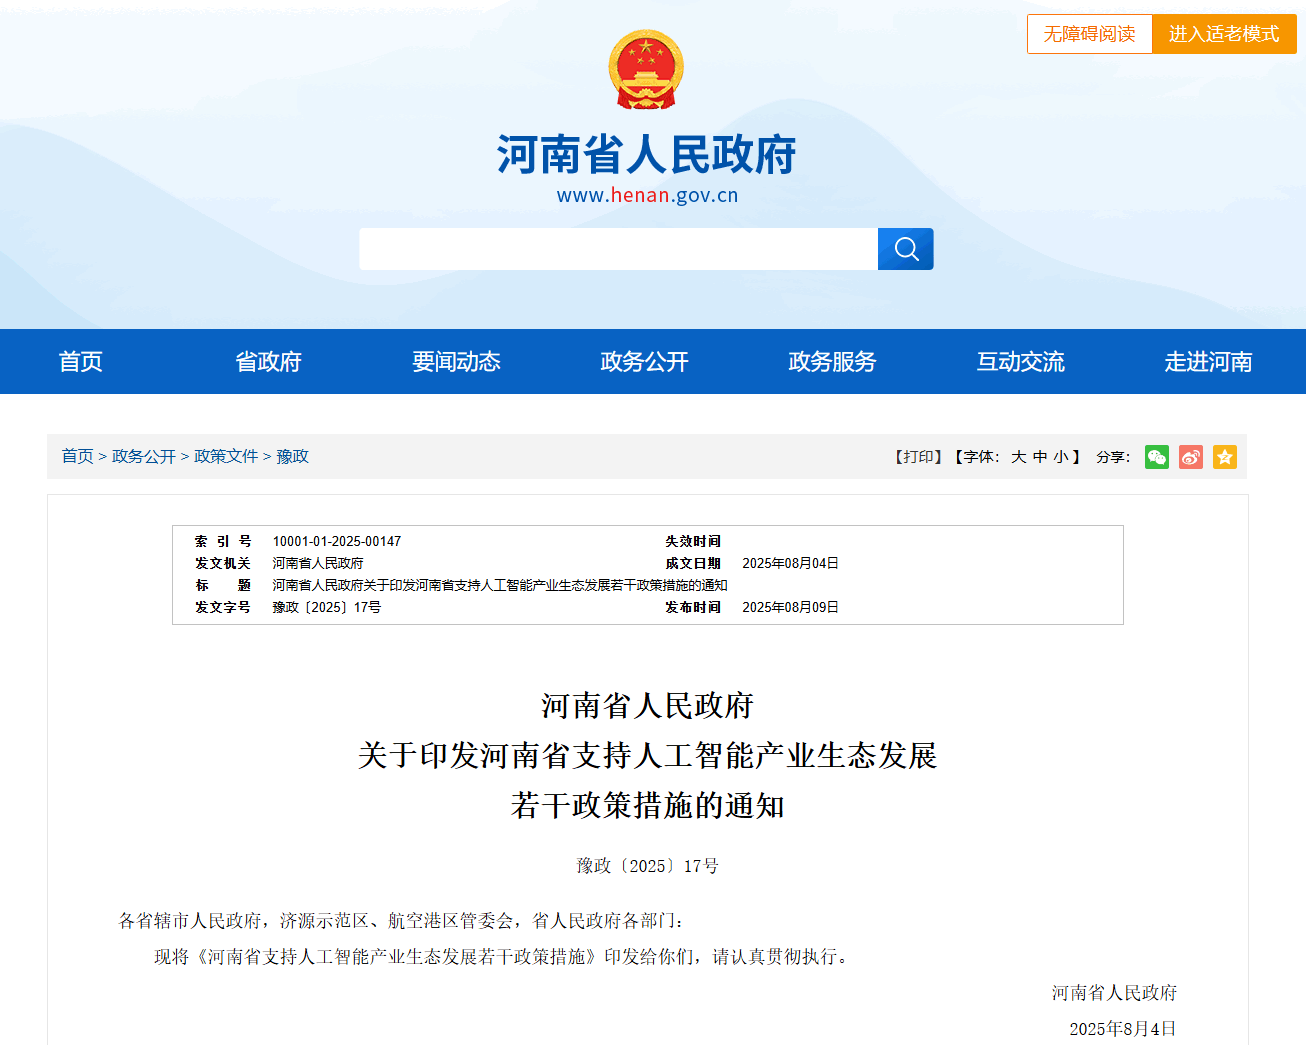Go to 要闻动态 section
This screenshot has width=1306, height=1045.
pyautogui.click(x=456, y=362)
